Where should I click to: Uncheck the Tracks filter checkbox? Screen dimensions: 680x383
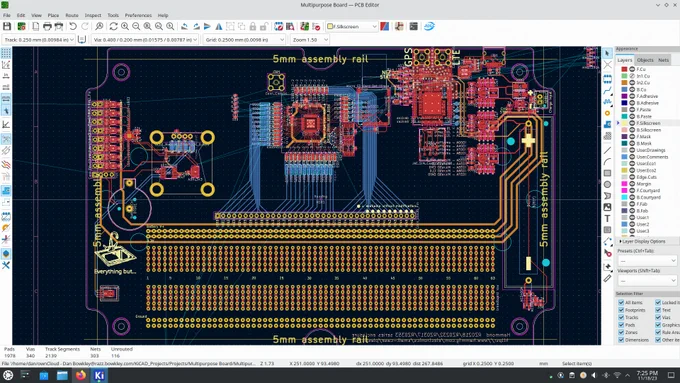point(621,317)
